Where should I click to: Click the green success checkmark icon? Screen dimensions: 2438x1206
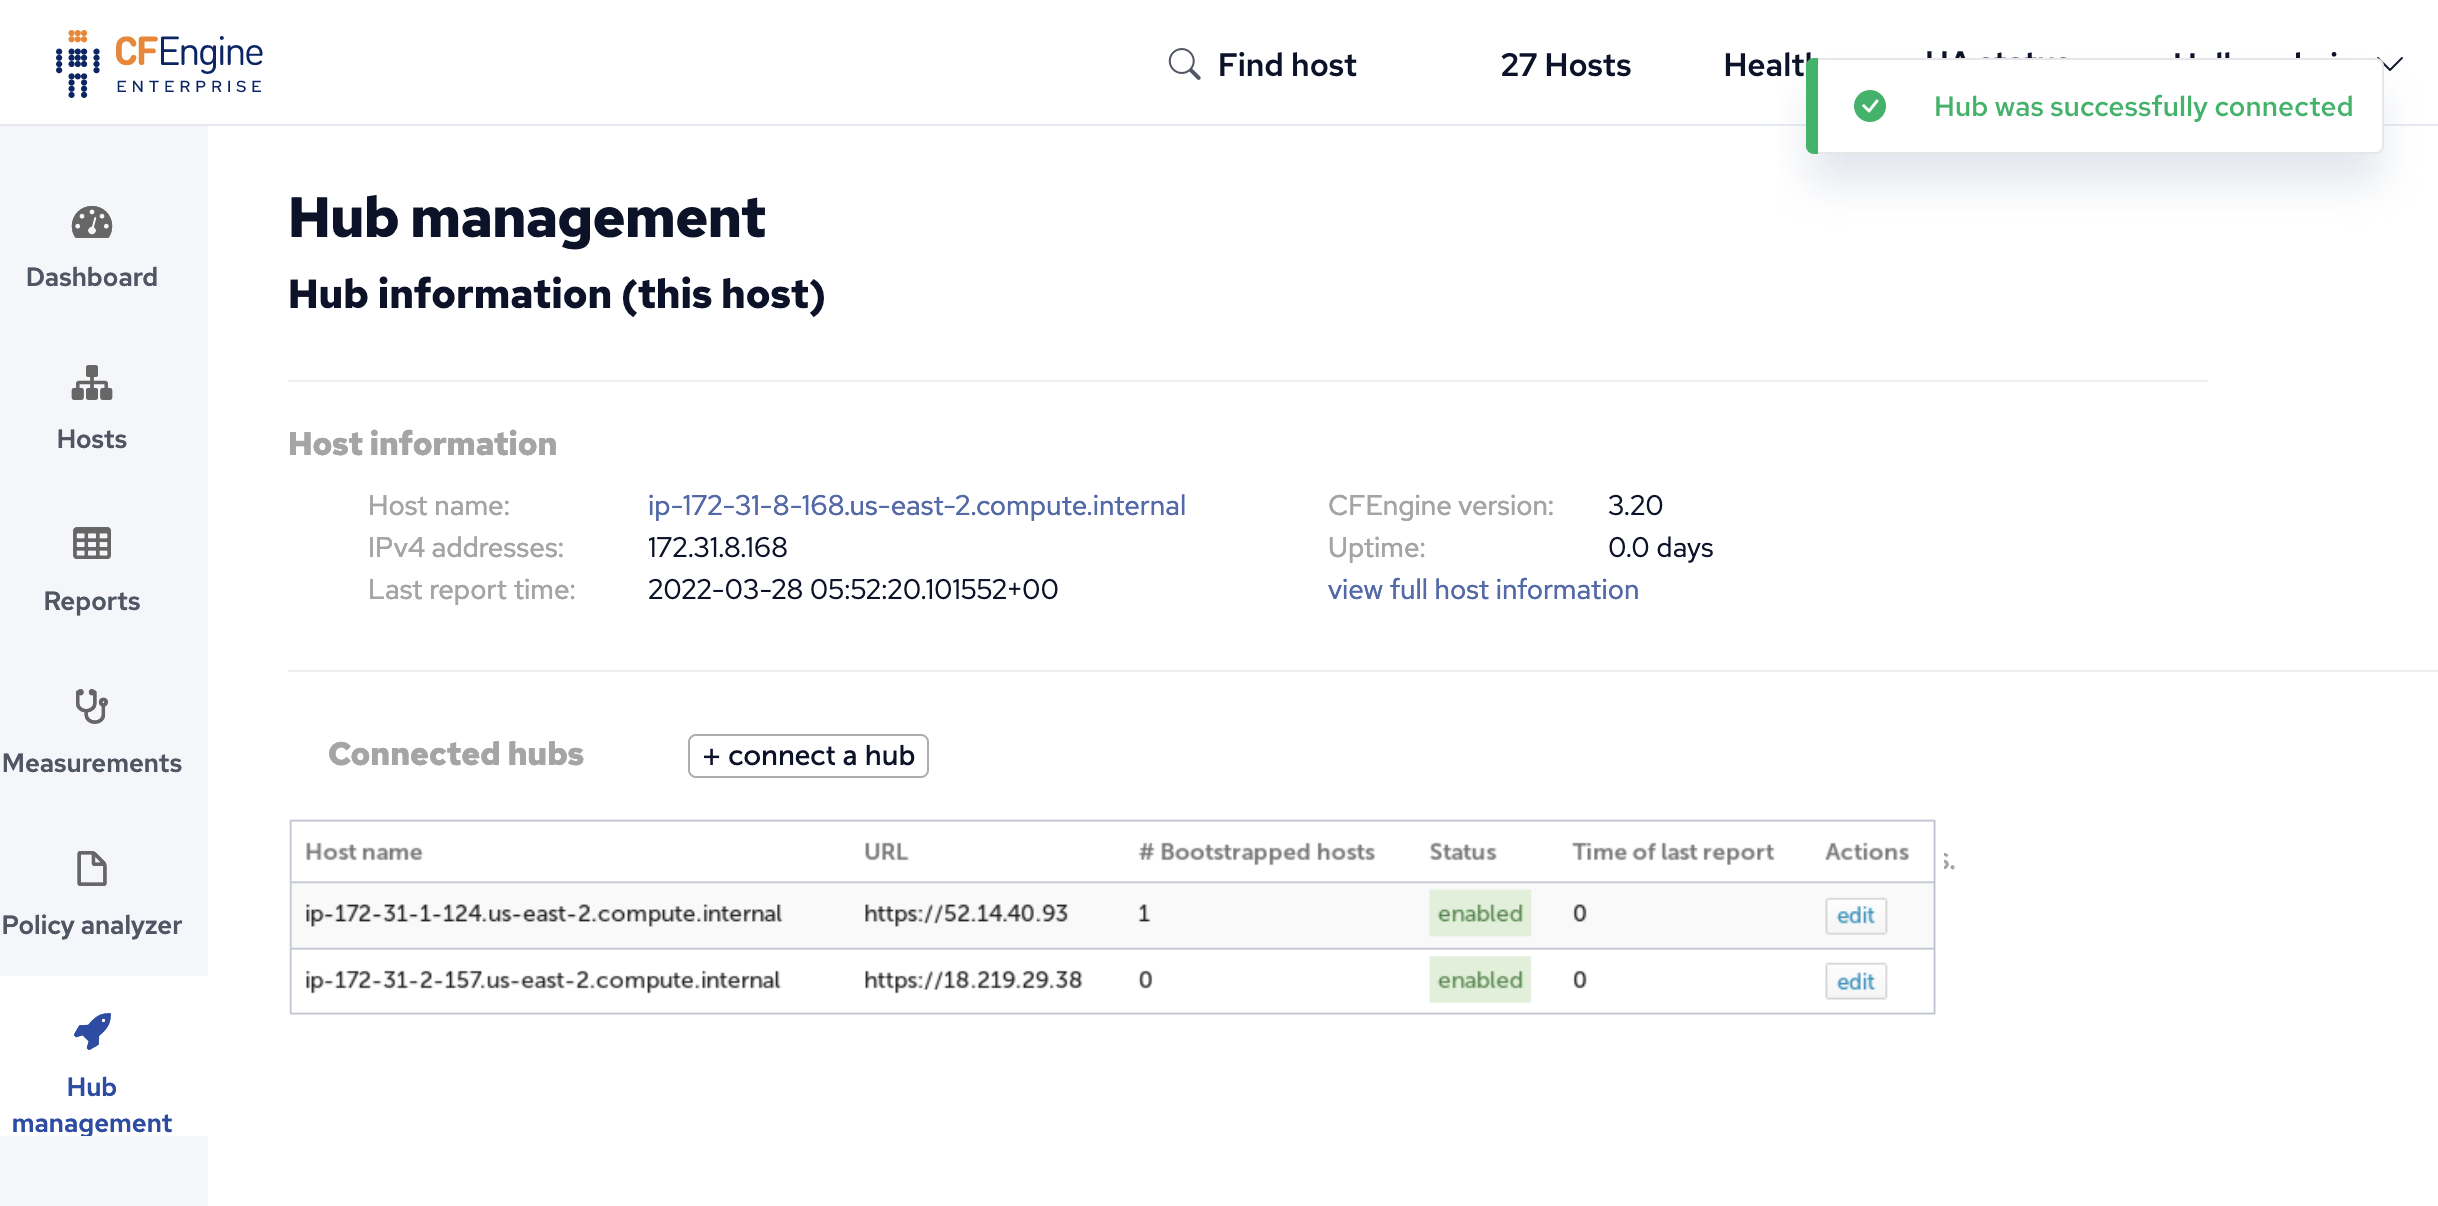tap(1869, 106)
